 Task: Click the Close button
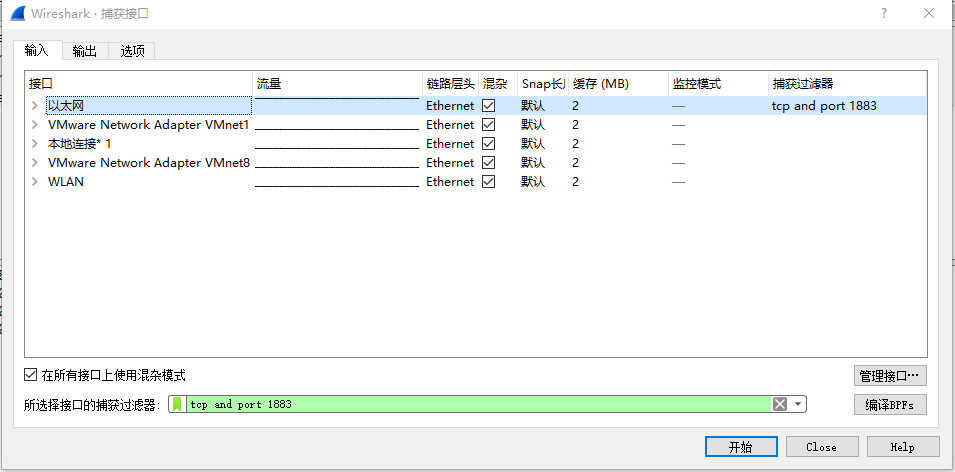click(x=822, y=447)
